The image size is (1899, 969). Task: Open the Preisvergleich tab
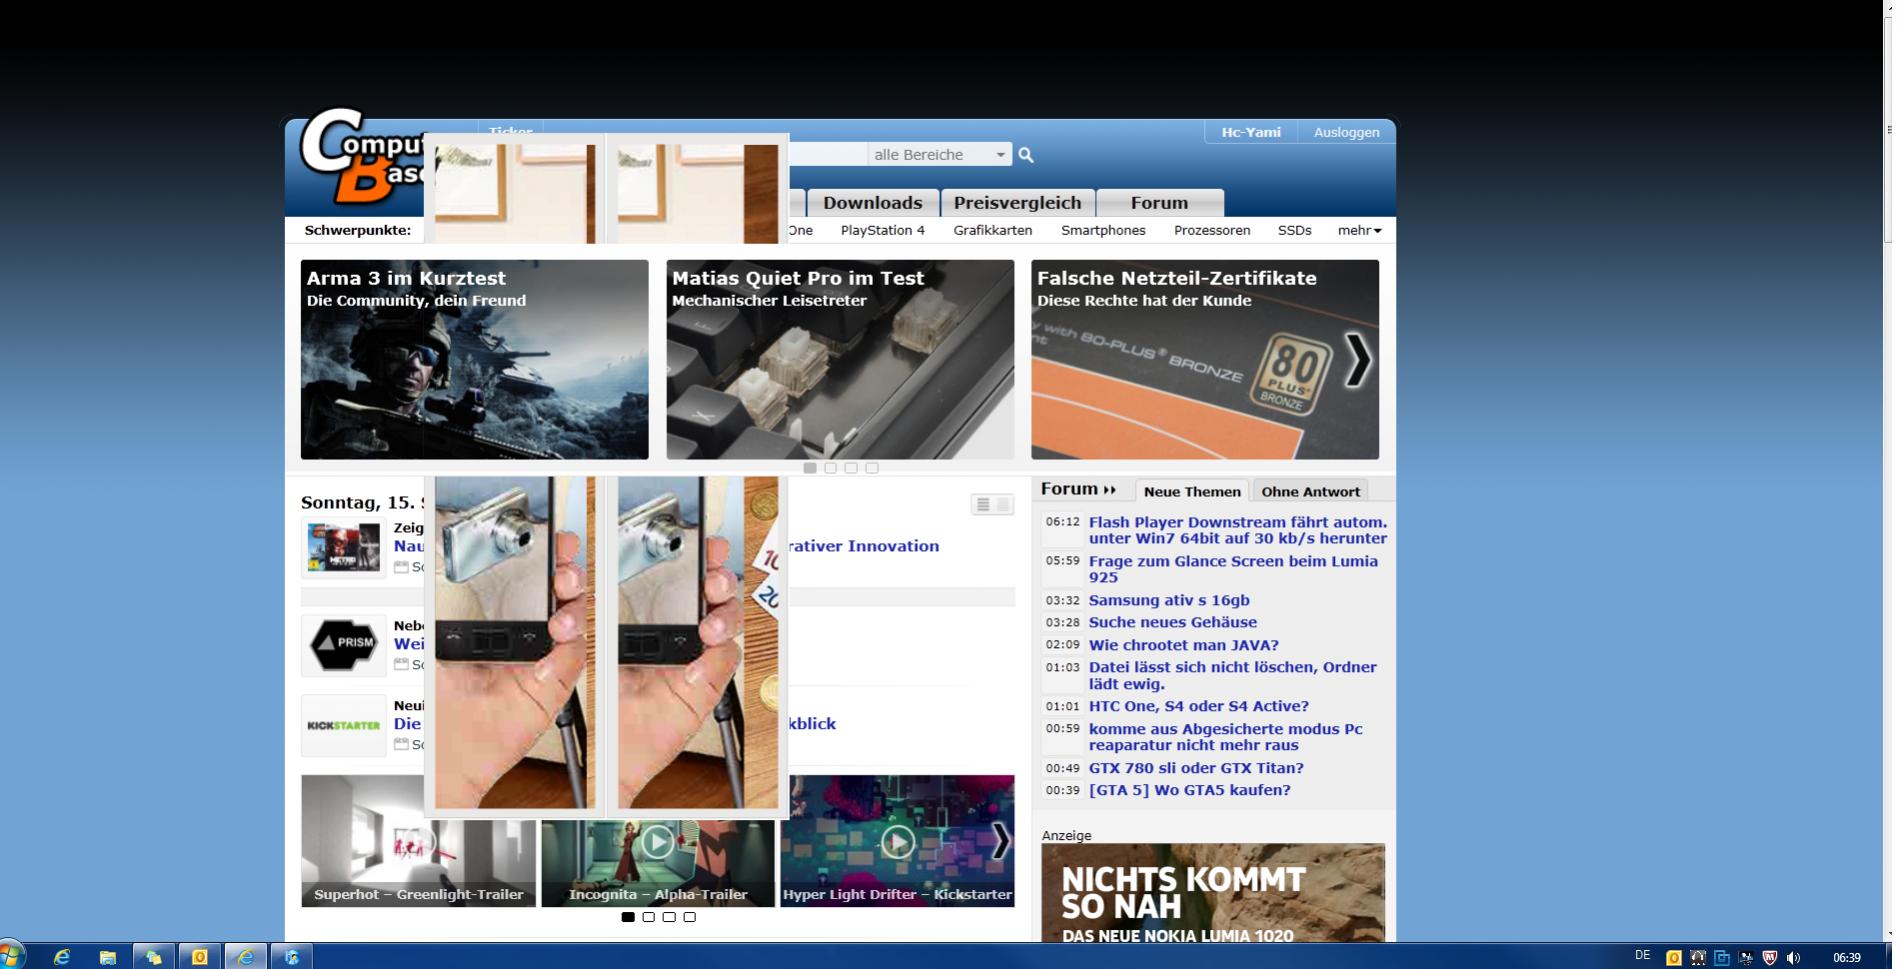tap(1017, 203)
